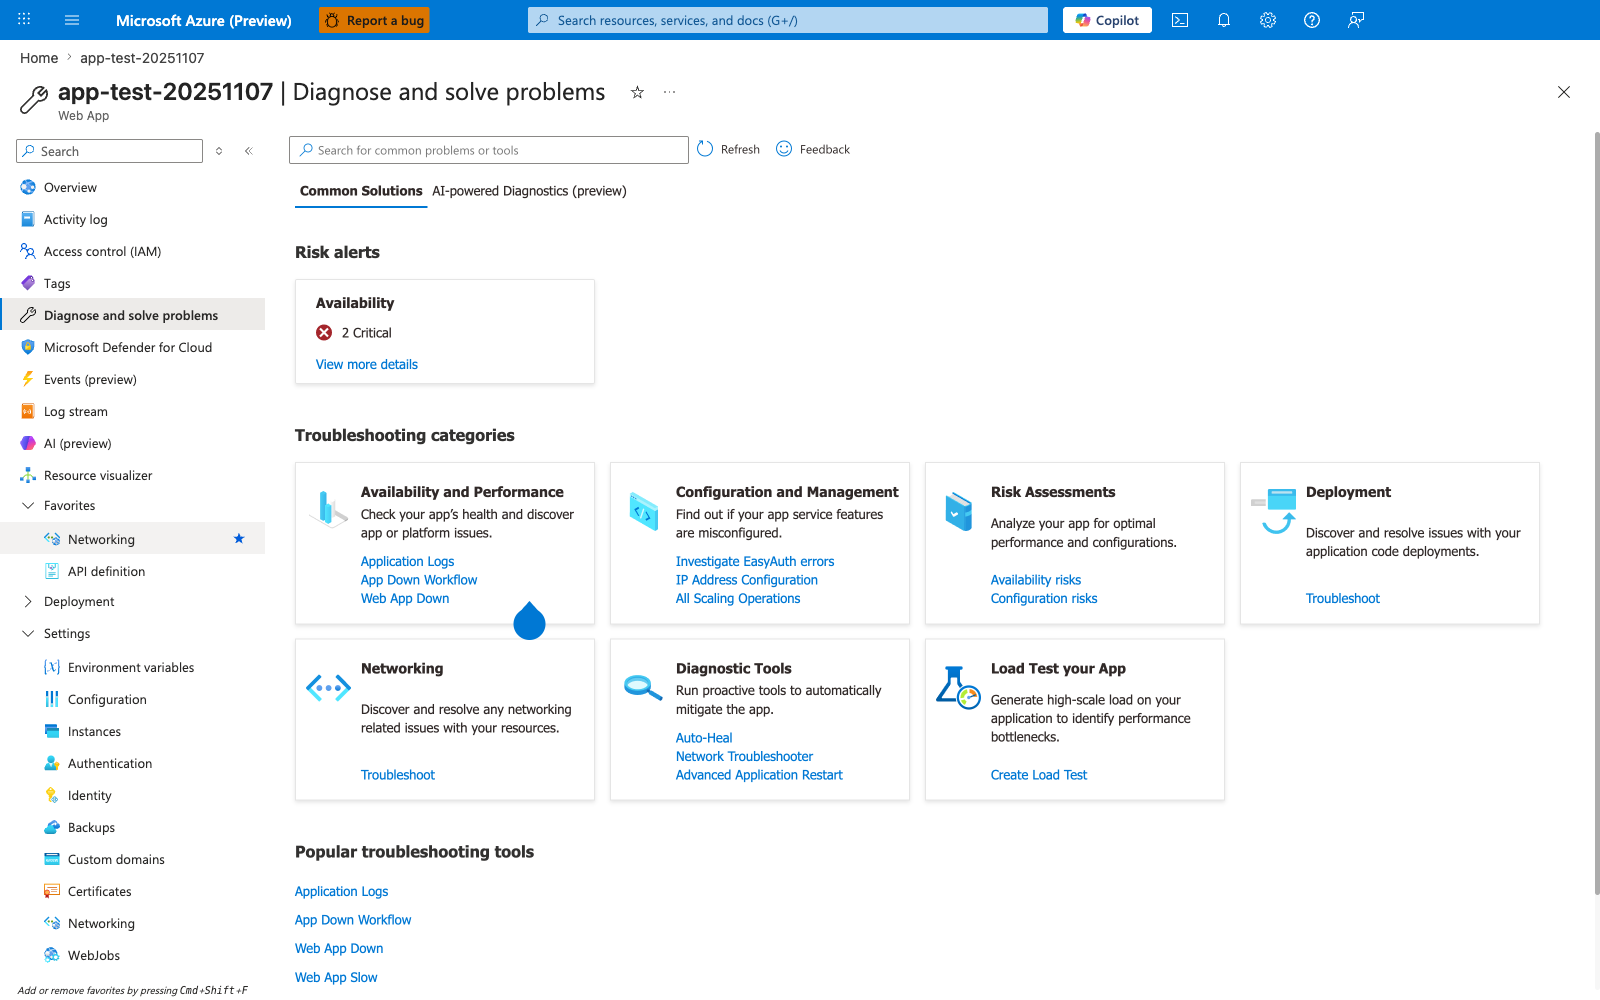
Task: Close the Diagnose and solve problems blade
Action: pyautogui.click(x=1564, y=92)
